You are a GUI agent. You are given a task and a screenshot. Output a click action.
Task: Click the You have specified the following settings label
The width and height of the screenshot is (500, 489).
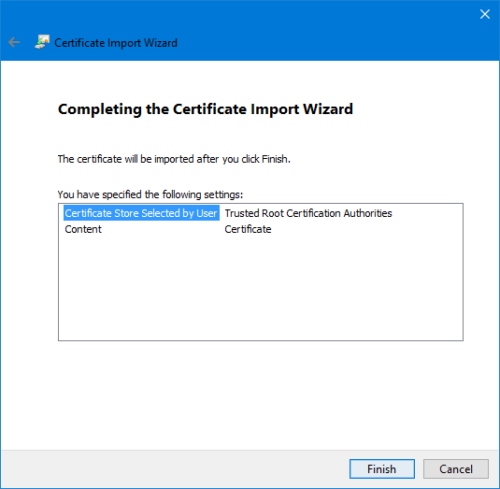click(x=150, y=194)
